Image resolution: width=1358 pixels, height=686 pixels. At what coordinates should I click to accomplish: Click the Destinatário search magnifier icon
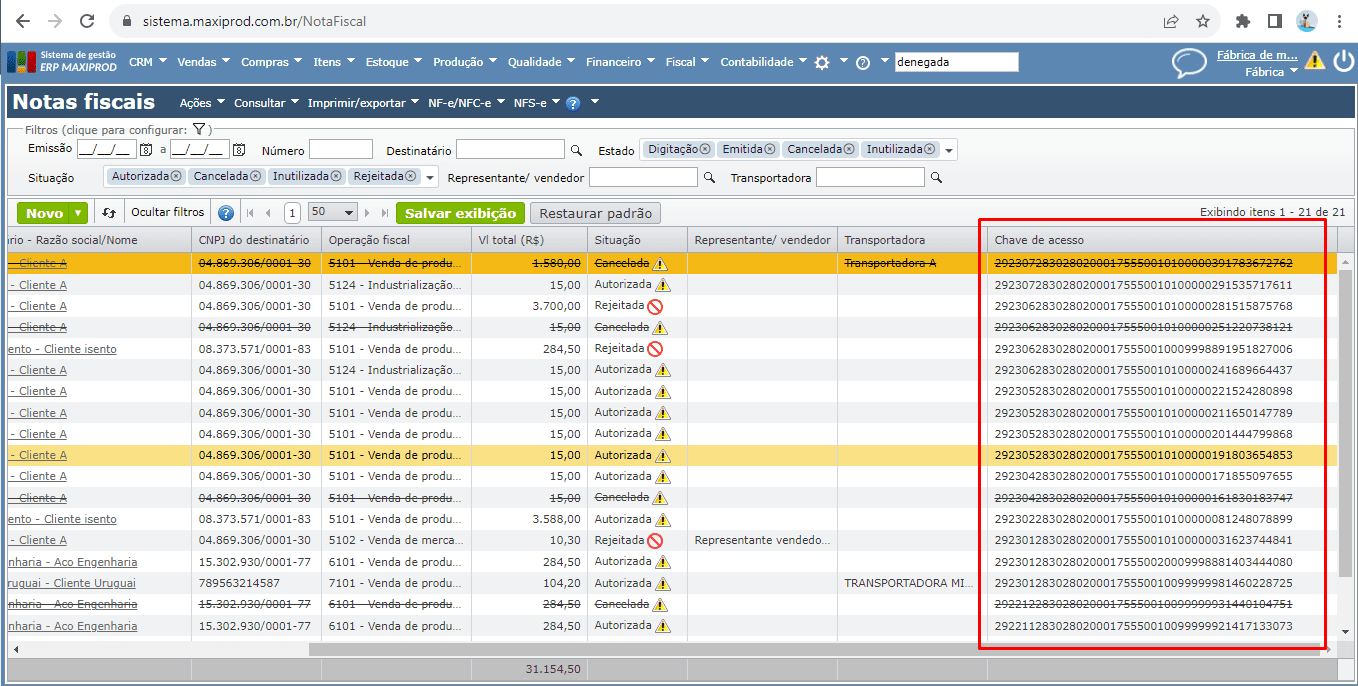coord(576,150)
